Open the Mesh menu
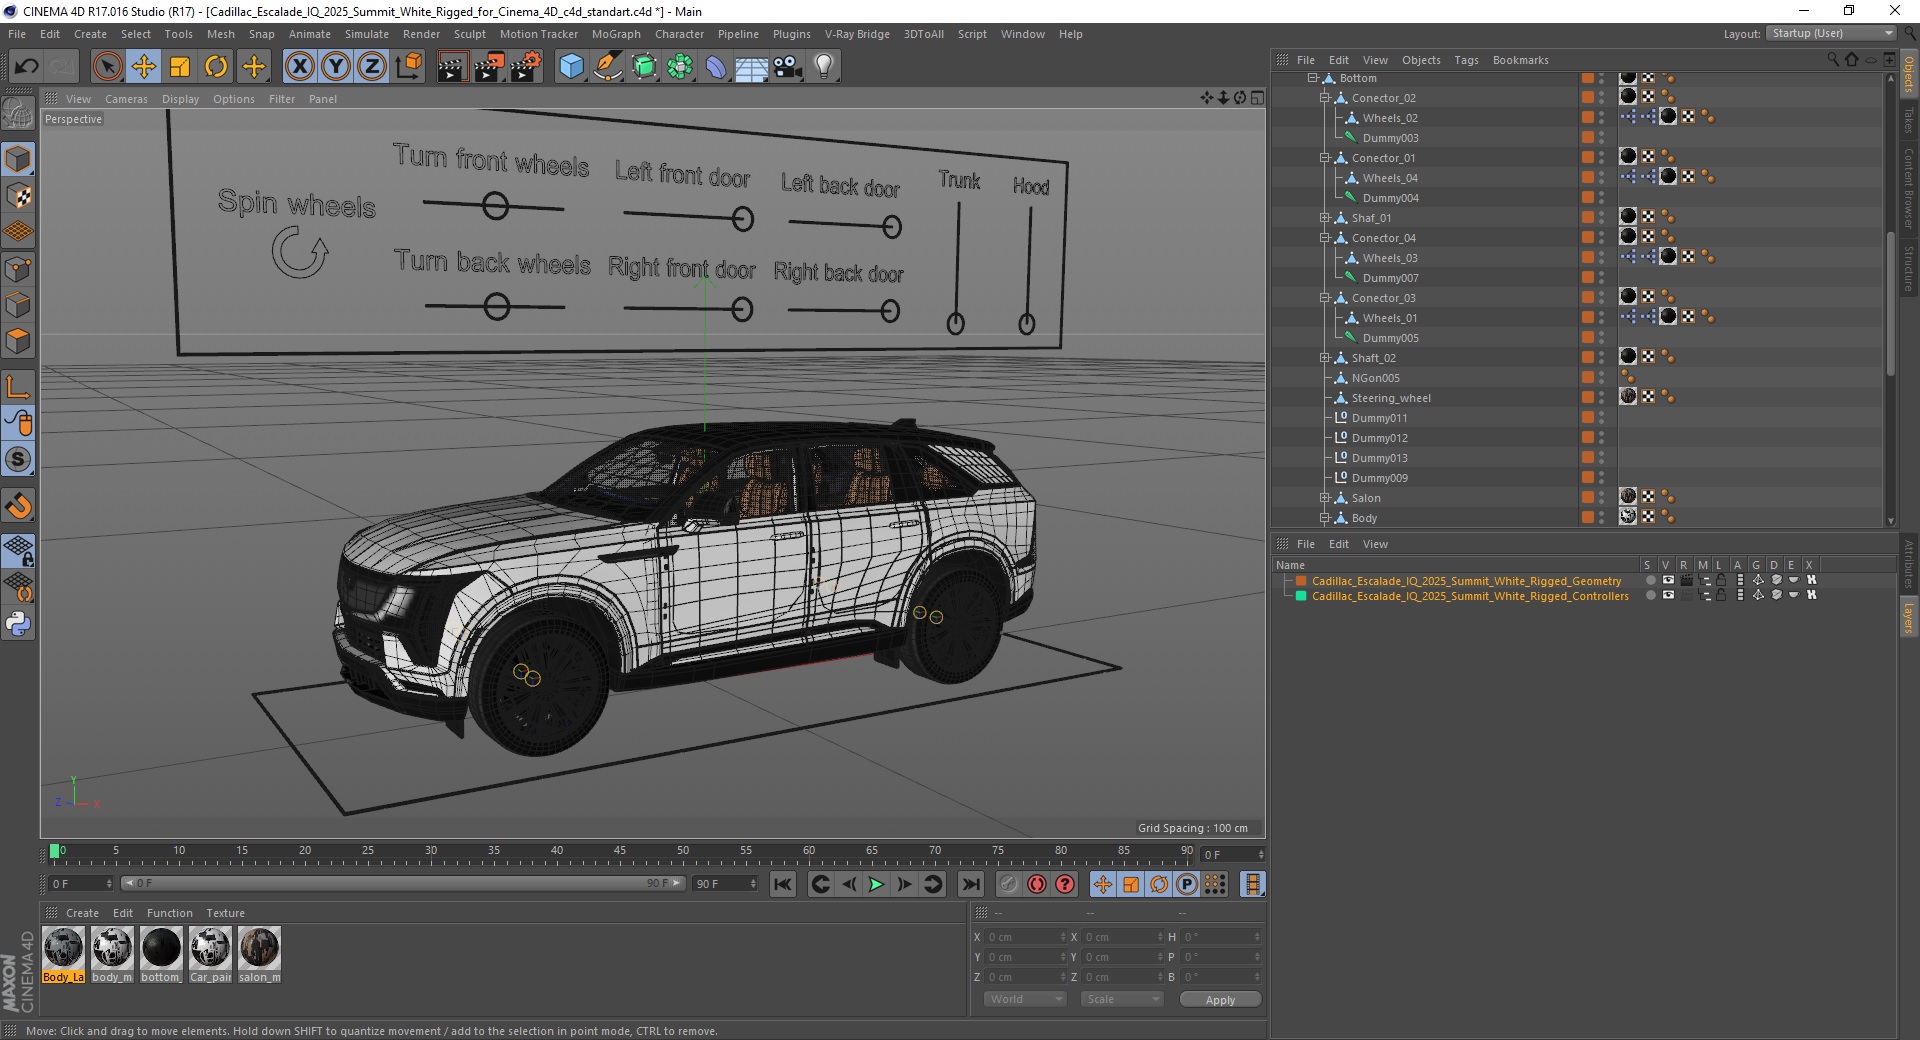Screen dimensions: 1920x1040 click(220, 34)
